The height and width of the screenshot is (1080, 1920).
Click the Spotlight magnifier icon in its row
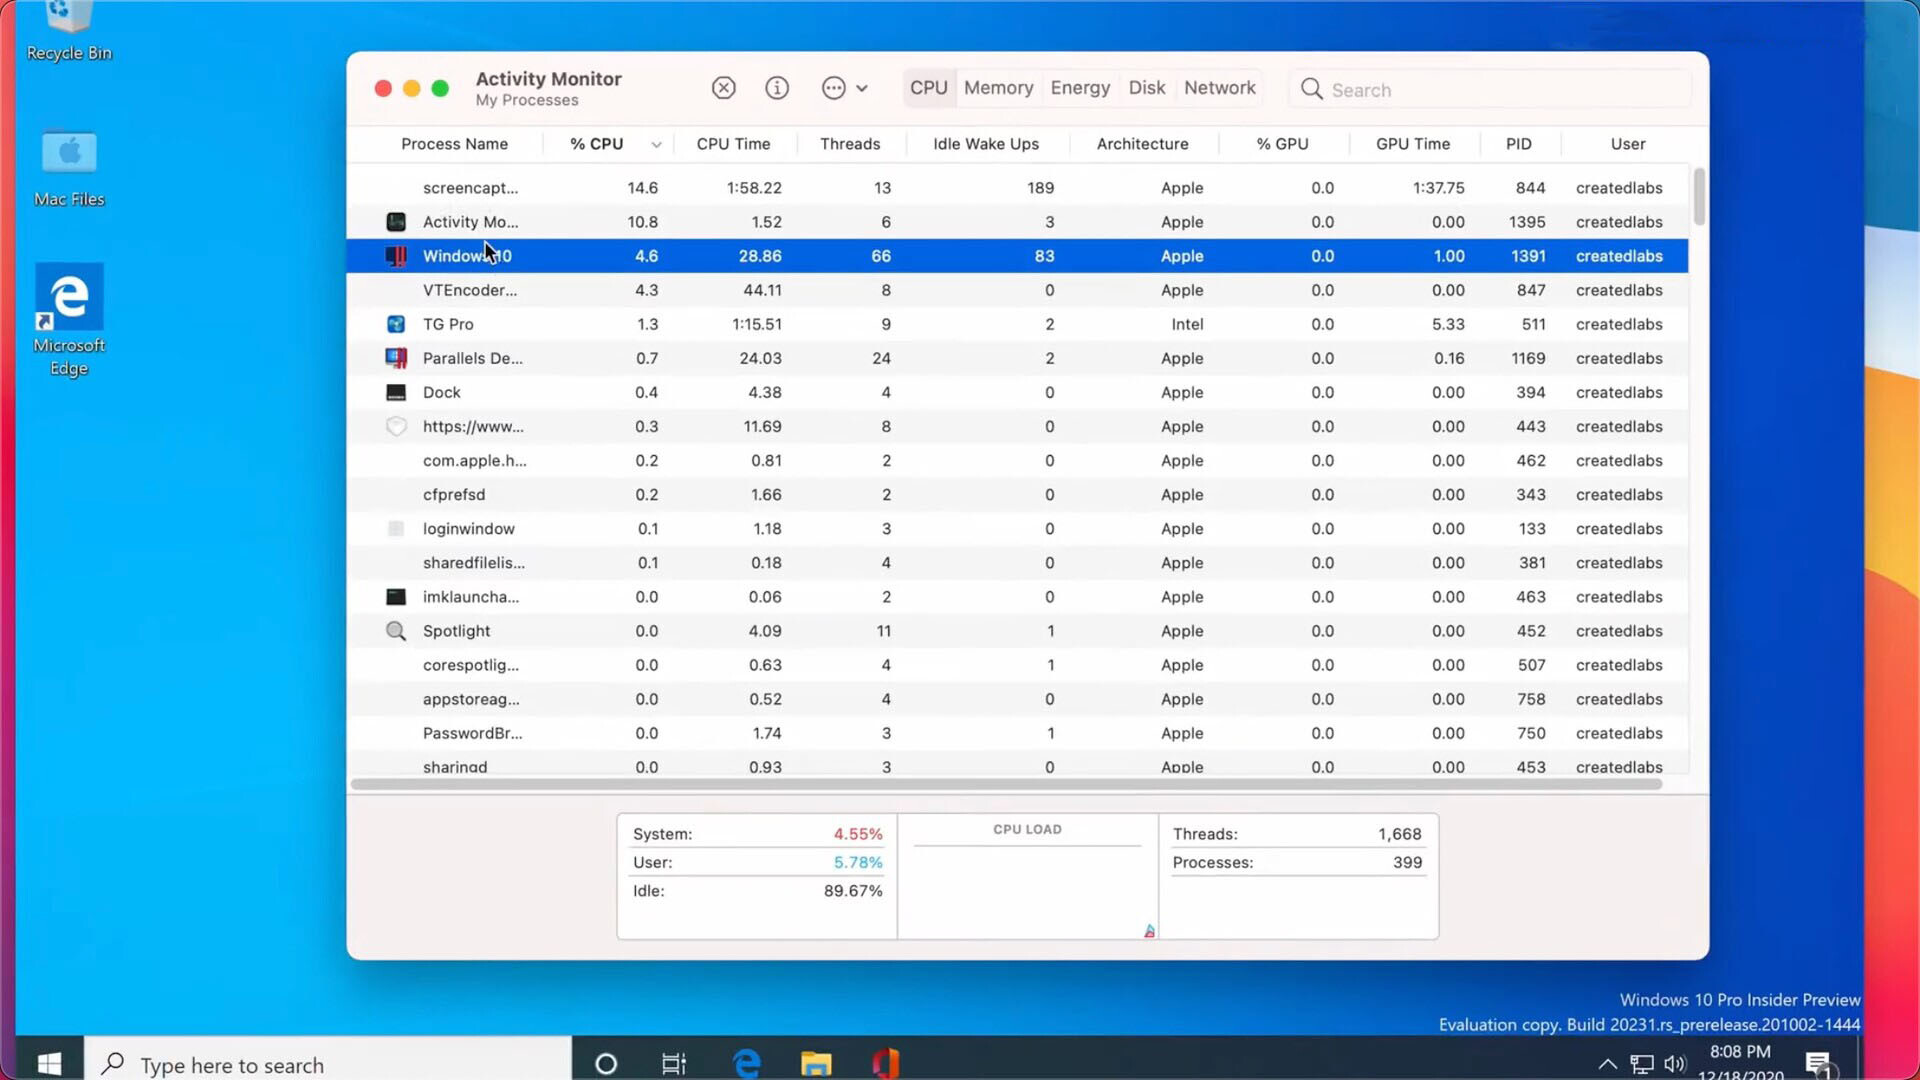coord(395,631)
